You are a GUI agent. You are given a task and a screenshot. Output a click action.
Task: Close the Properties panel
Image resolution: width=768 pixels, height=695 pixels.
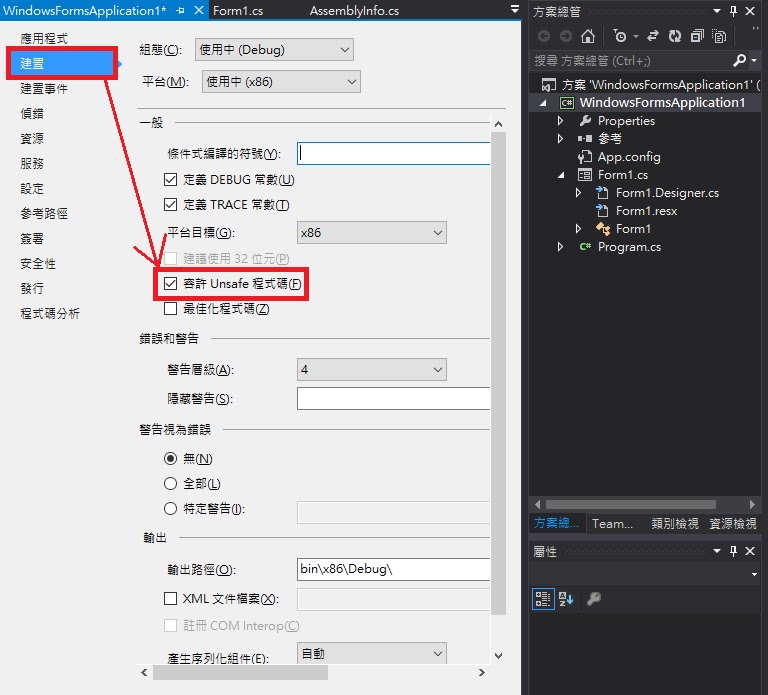tap(750, 551)
